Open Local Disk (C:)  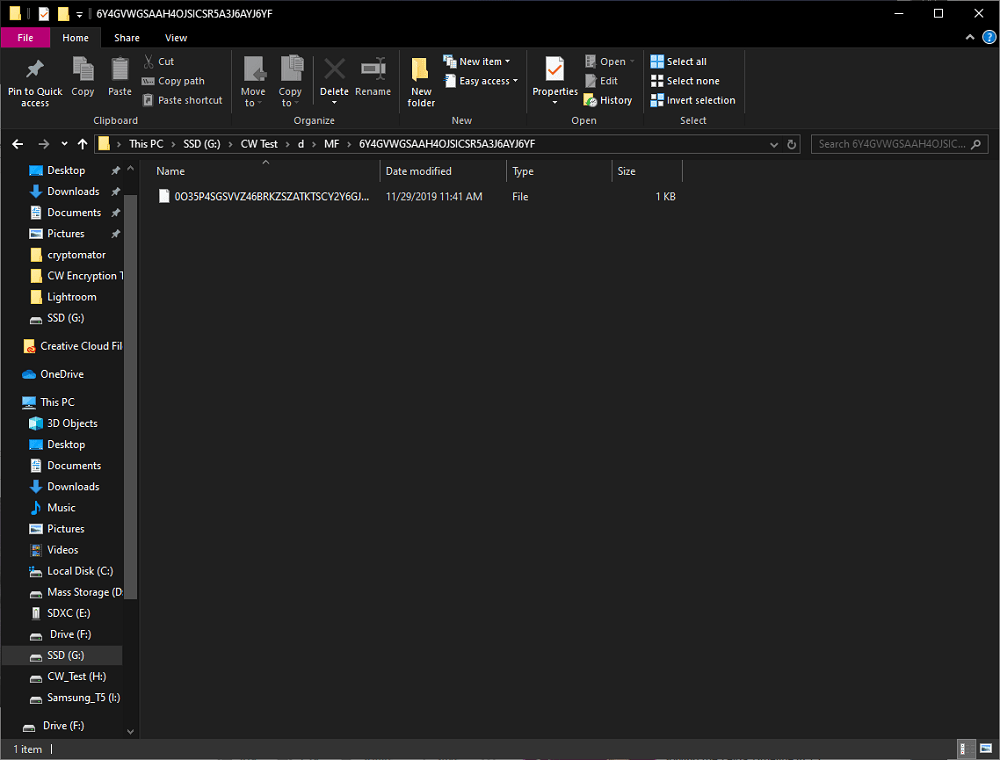(x=80, y=571)
